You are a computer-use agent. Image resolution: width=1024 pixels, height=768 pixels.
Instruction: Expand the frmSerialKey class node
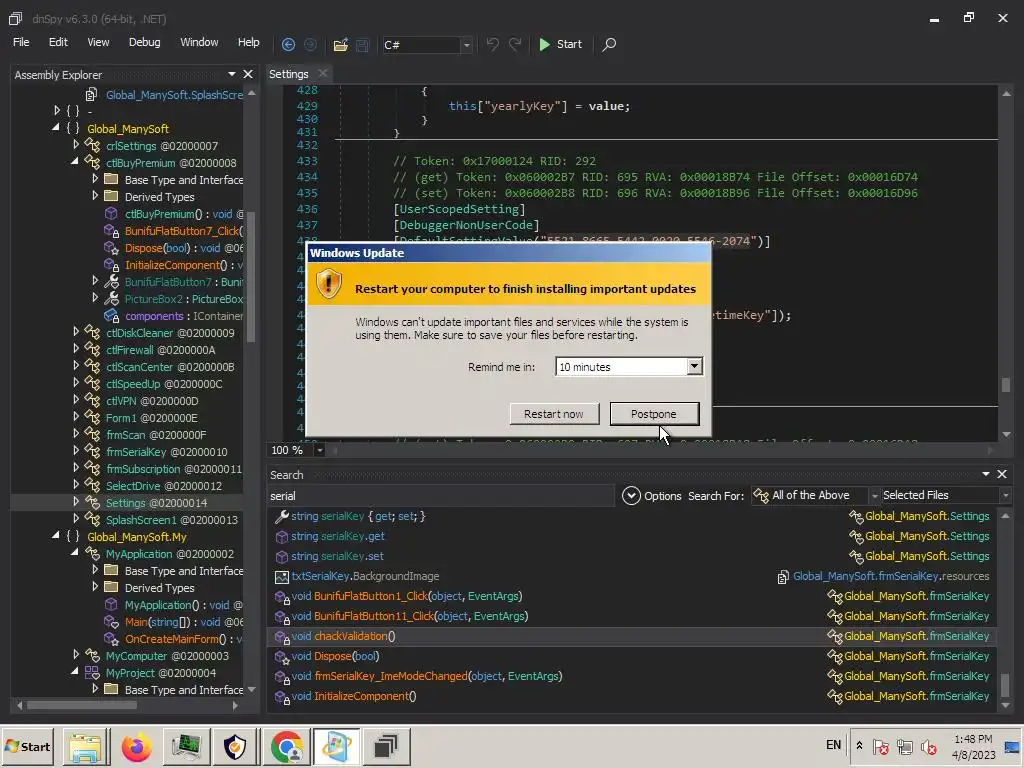point(76,451)
